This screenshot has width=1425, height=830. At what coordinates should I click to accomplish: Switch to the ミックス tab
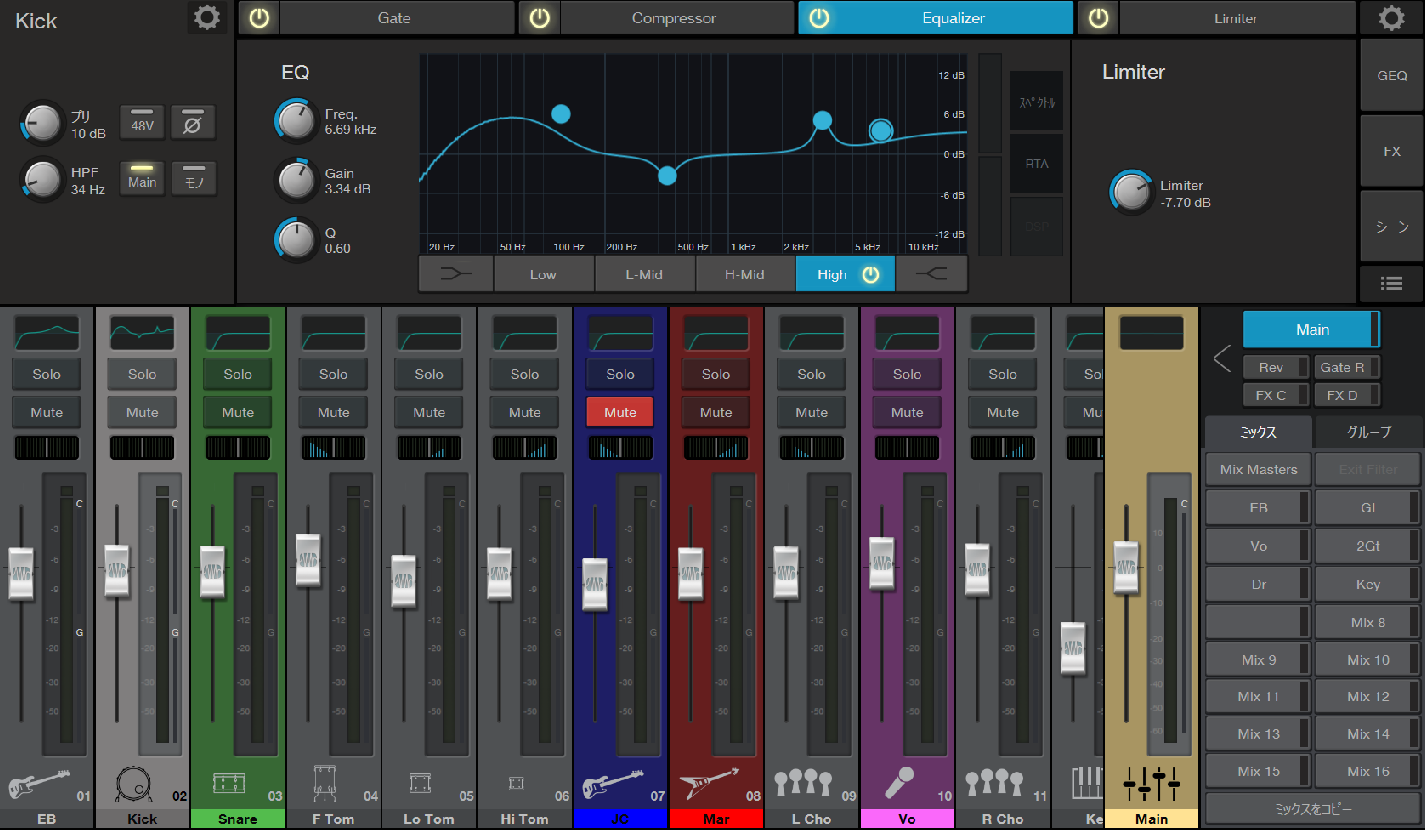click(1259, 432)
